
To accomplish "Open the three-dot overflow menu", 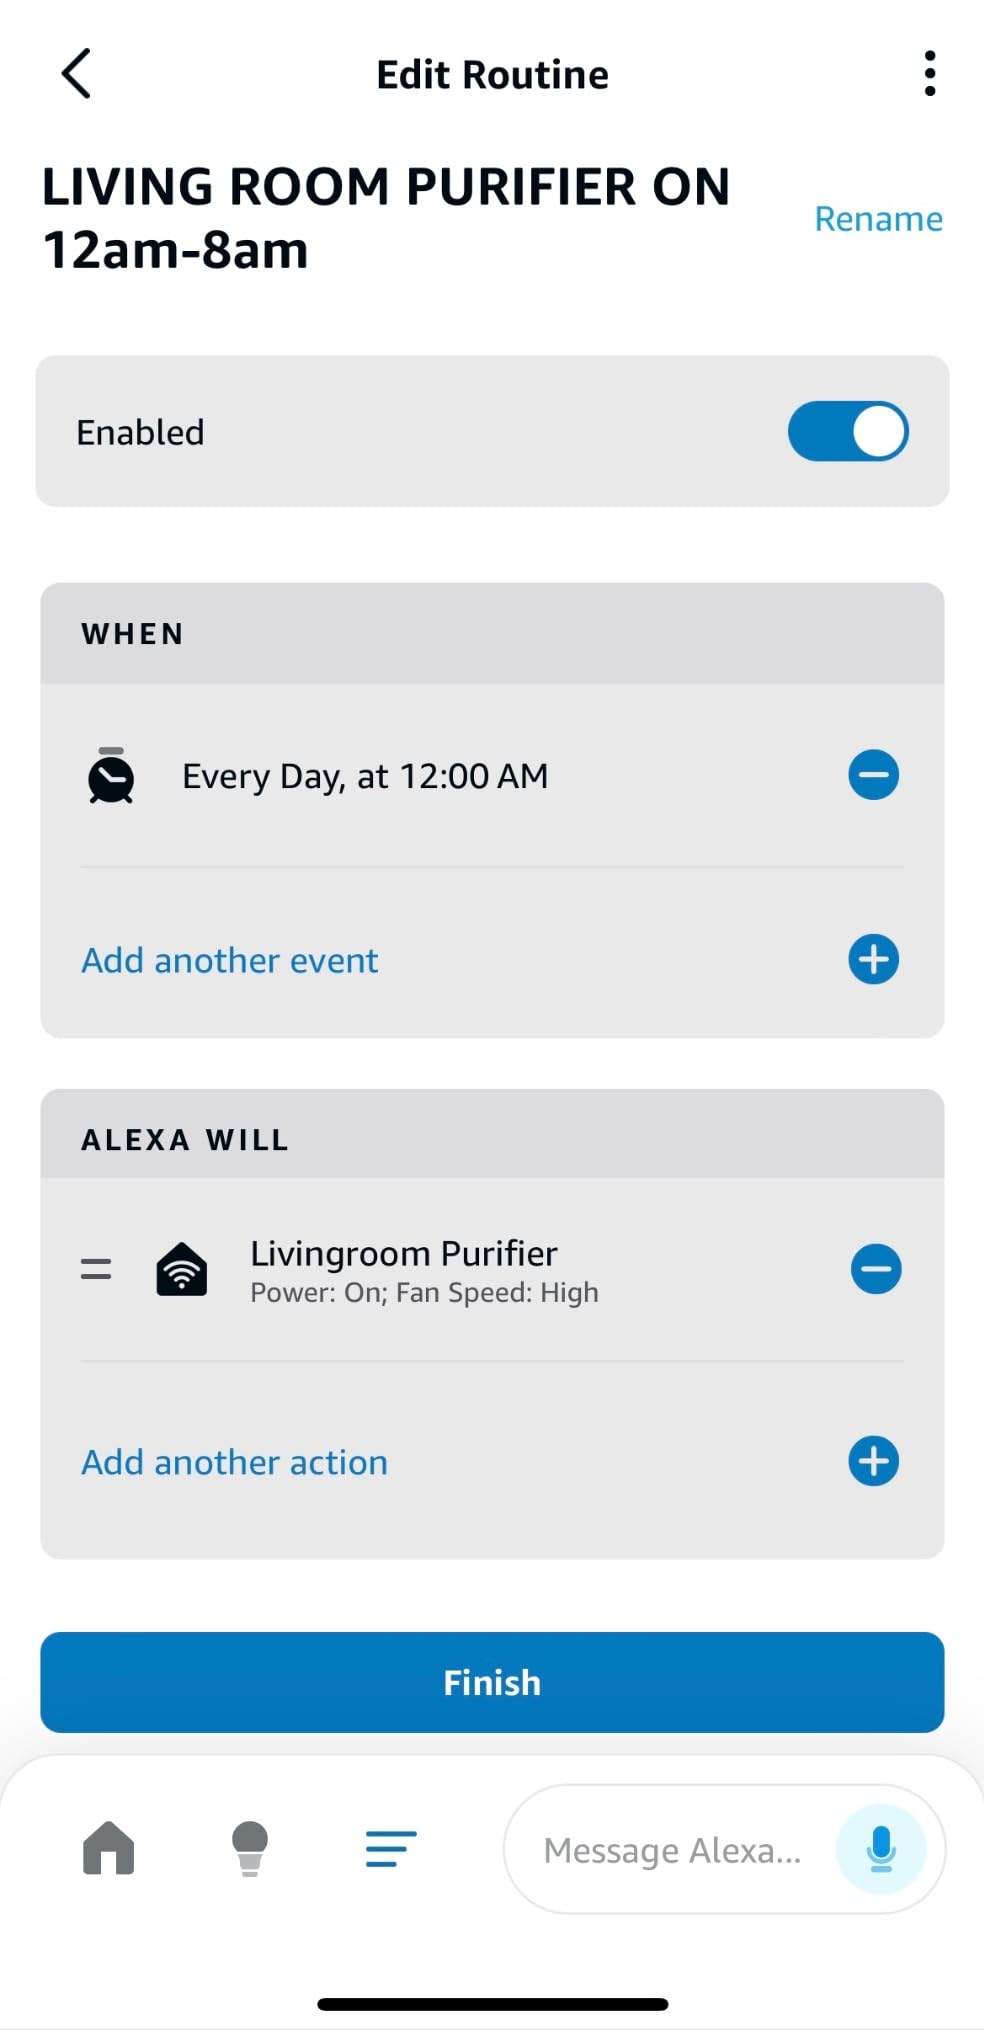I will click(929, 74).
